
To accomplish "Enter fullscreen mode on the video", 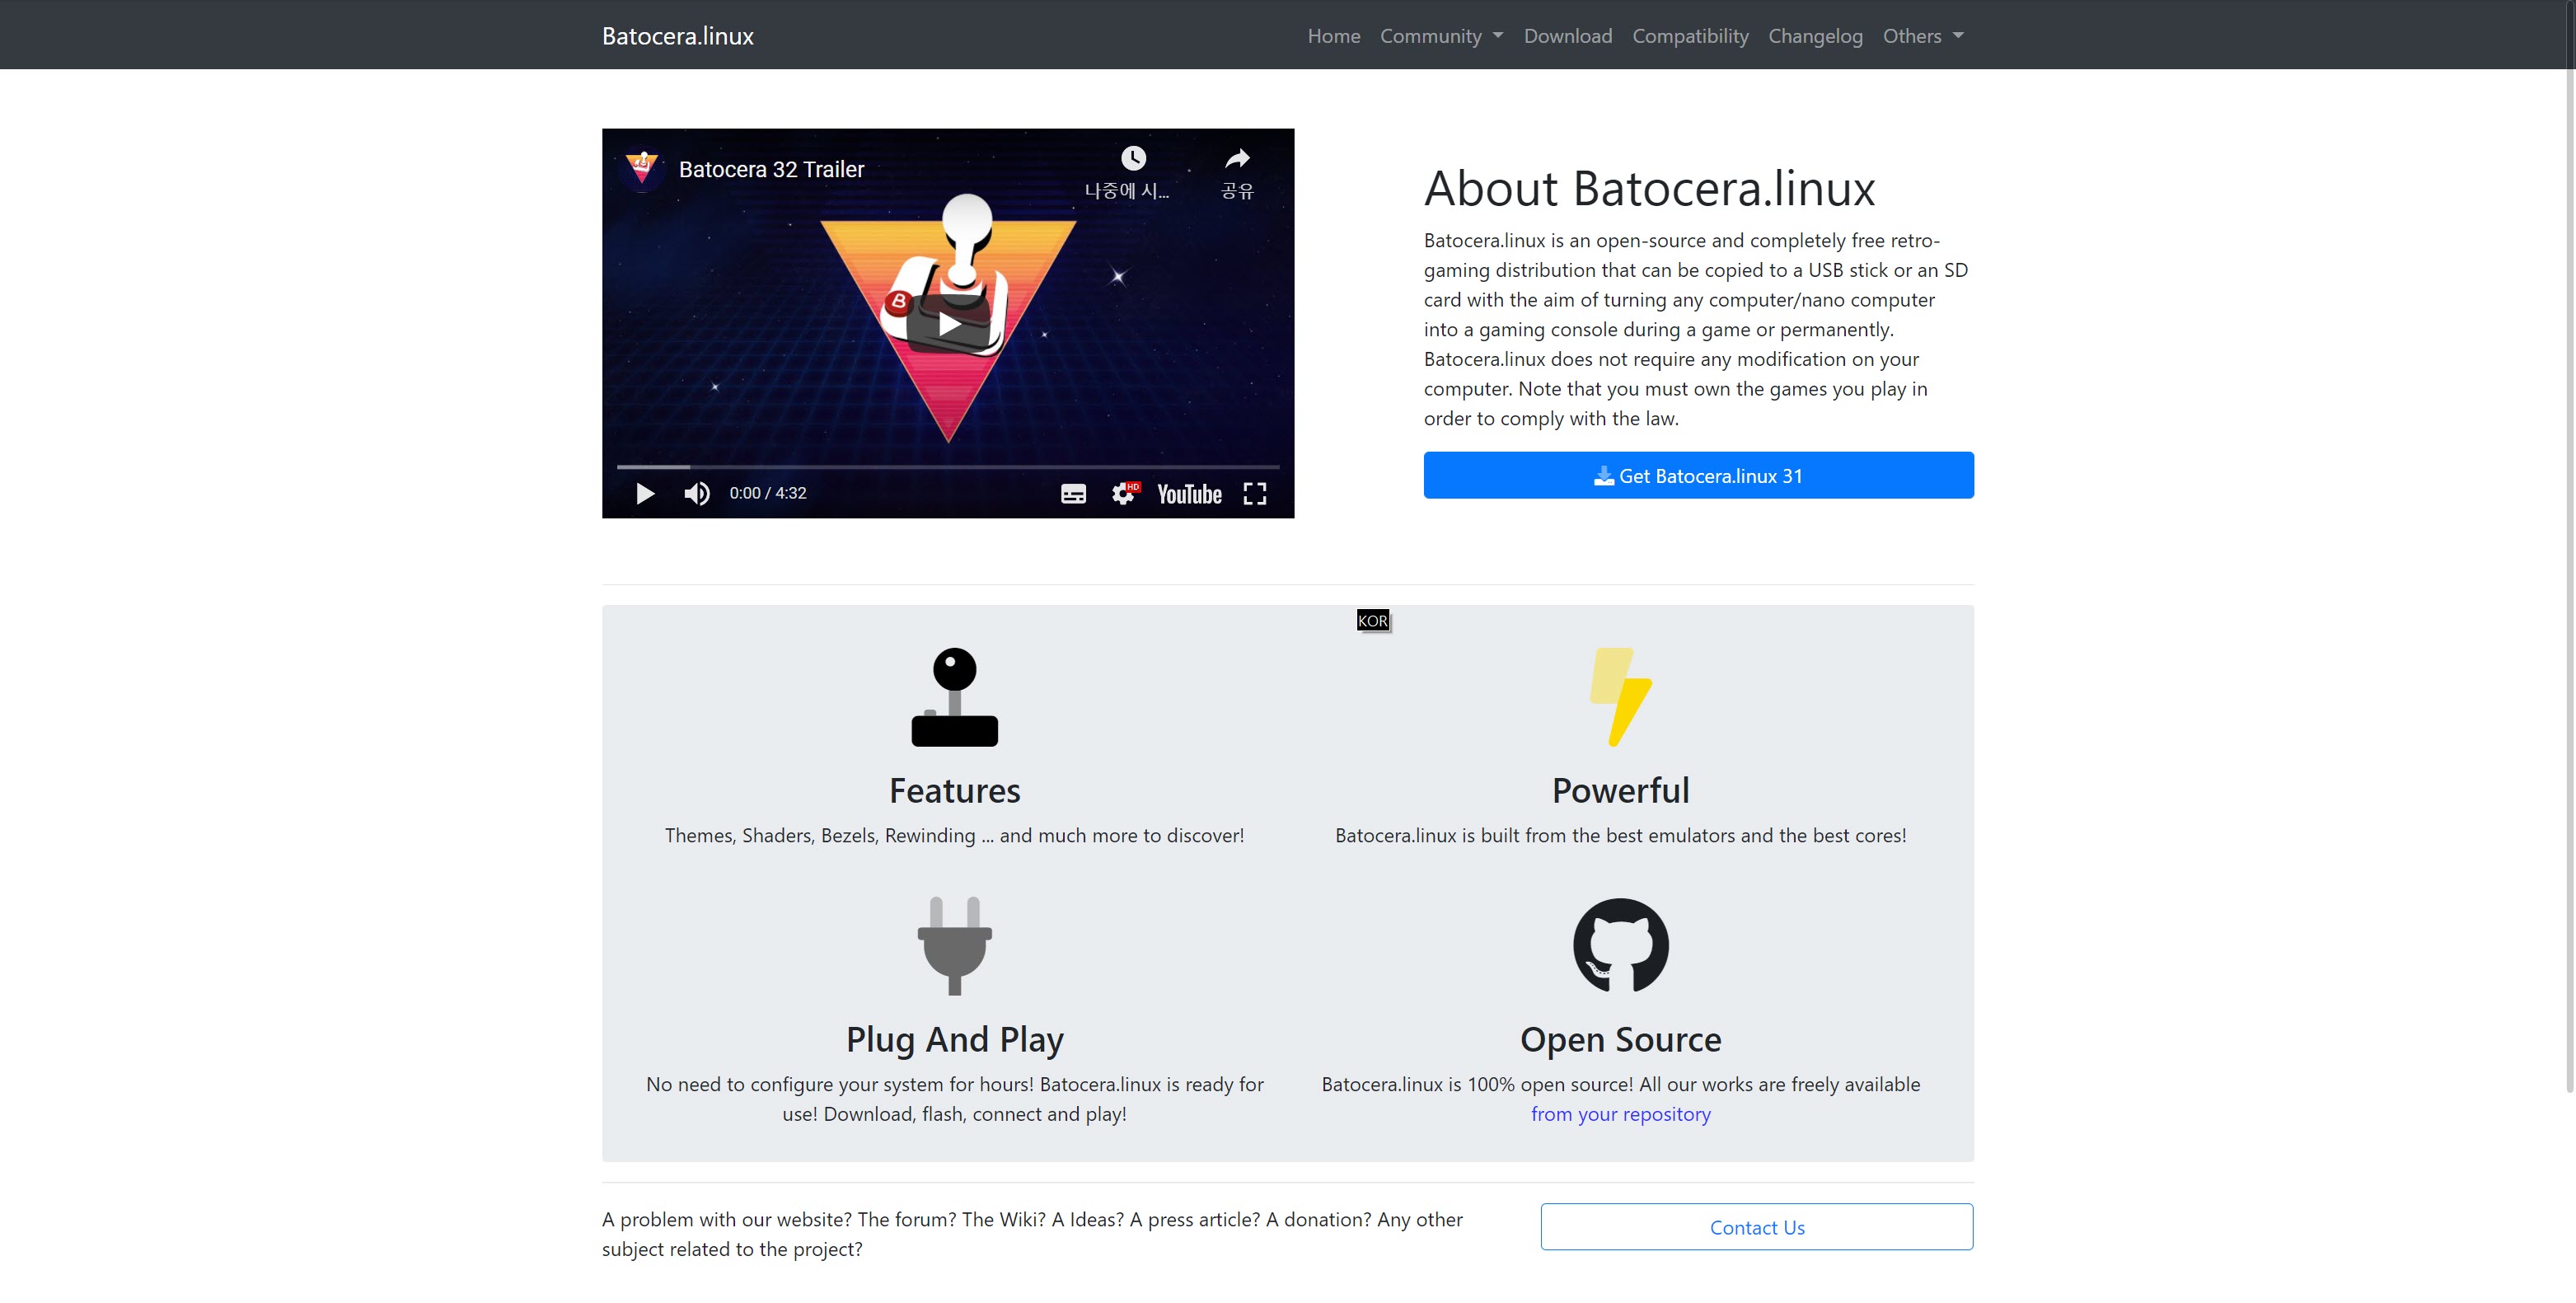I will coord(1255,493).
